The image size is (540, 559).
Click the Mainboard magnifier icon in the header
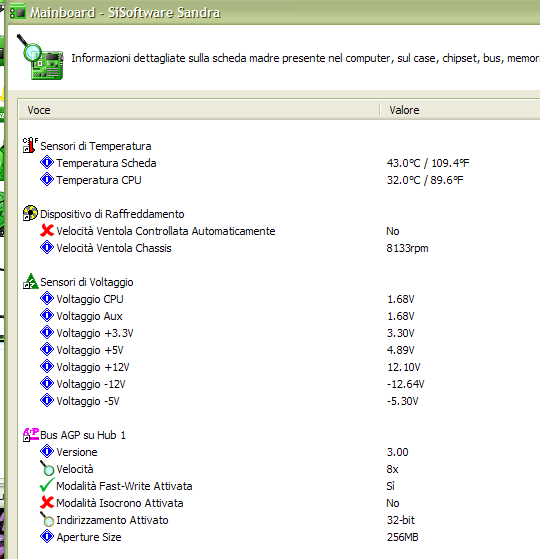[x=40, y=57]
